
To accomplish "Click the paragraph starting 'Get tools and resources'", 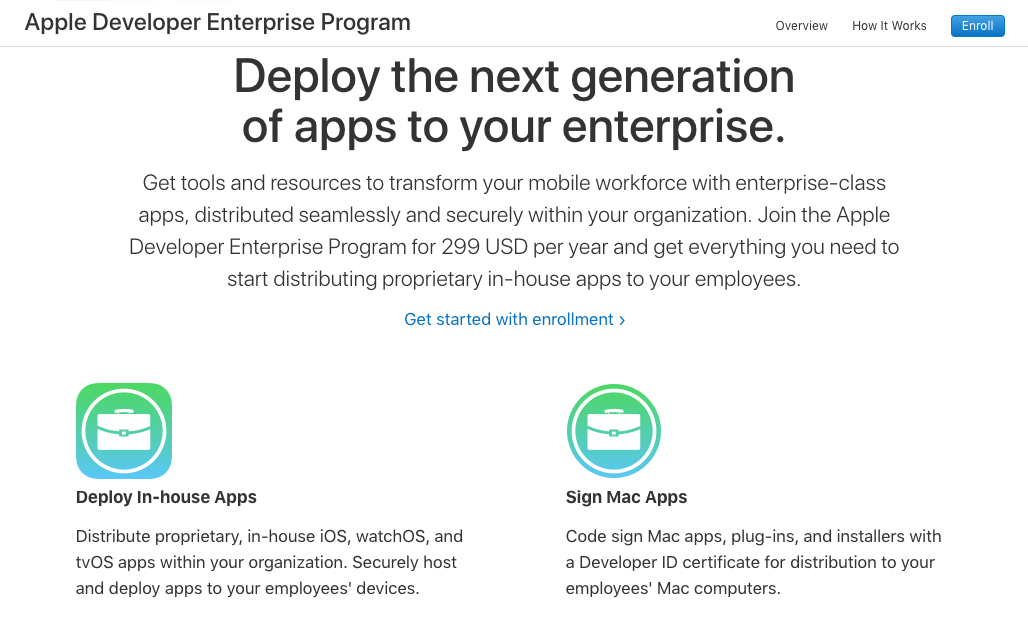I will [x=514, y=231].
